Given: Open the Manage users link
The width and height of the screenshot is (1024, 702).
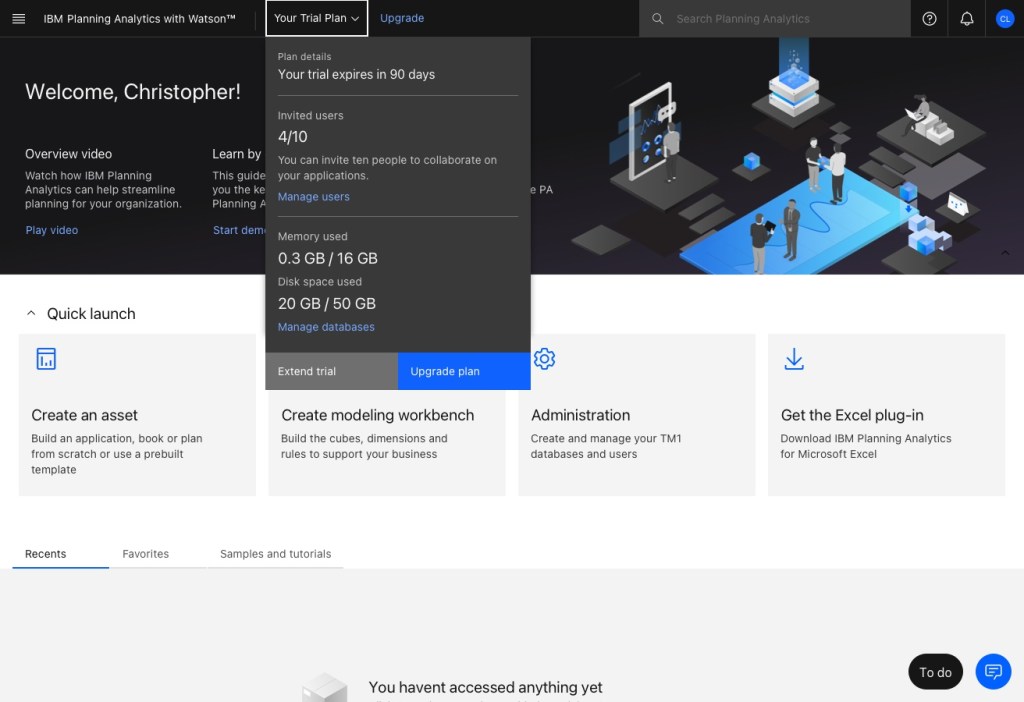Looking at the screenshot, I should coord(313,197).
